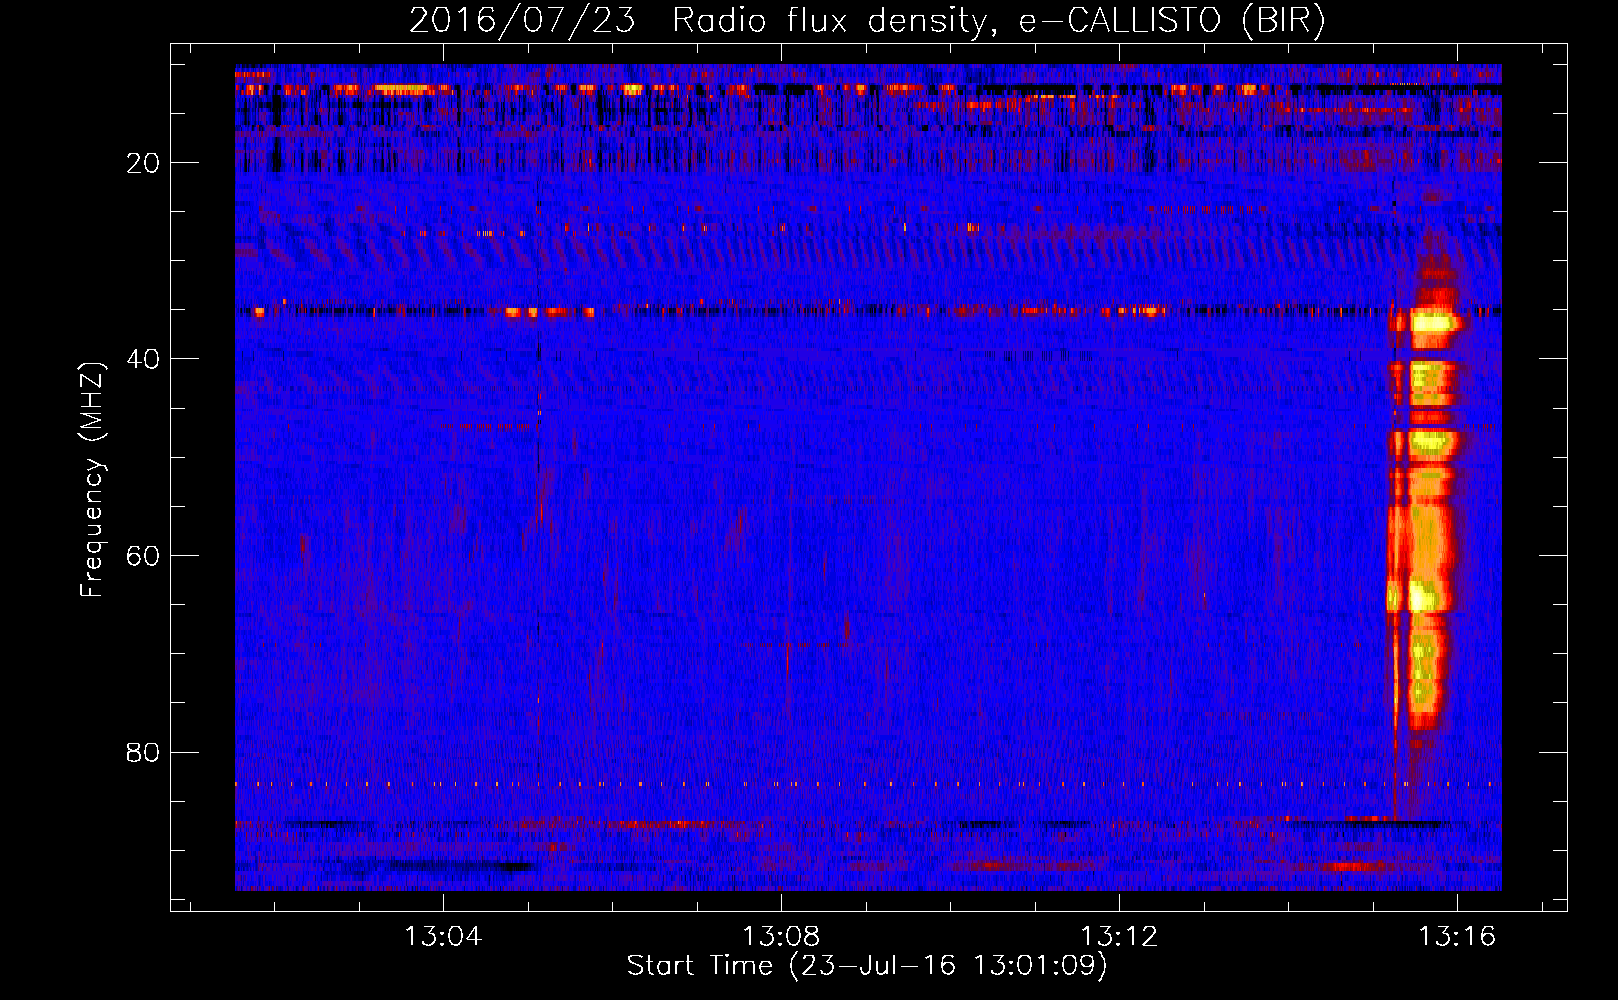Click the 'Start Time (23-Jul-16 13:01:09)' label
This screenshot has height=1000, width=1618.
tap(867, 966)
